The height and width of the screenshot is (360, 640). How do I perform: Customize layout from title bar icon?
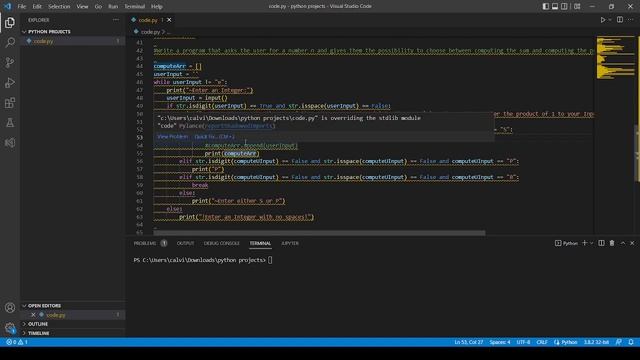click(x=577, y=6)
